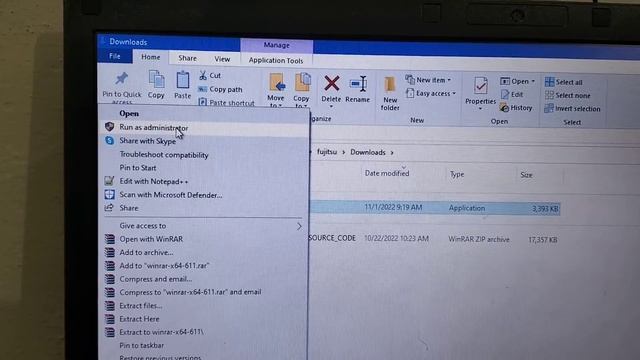
Task: Click the Paste clipboard icon
Action: point(182,80)
